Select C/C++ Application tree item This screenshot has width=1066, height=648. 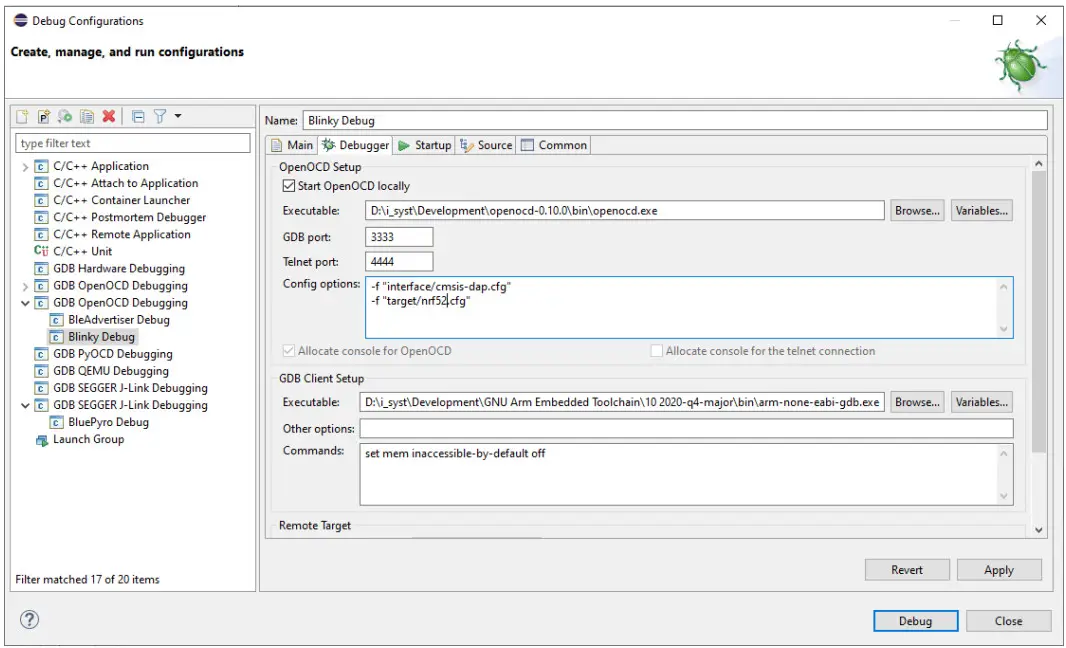pyautogui.click(x=101, y=166)
